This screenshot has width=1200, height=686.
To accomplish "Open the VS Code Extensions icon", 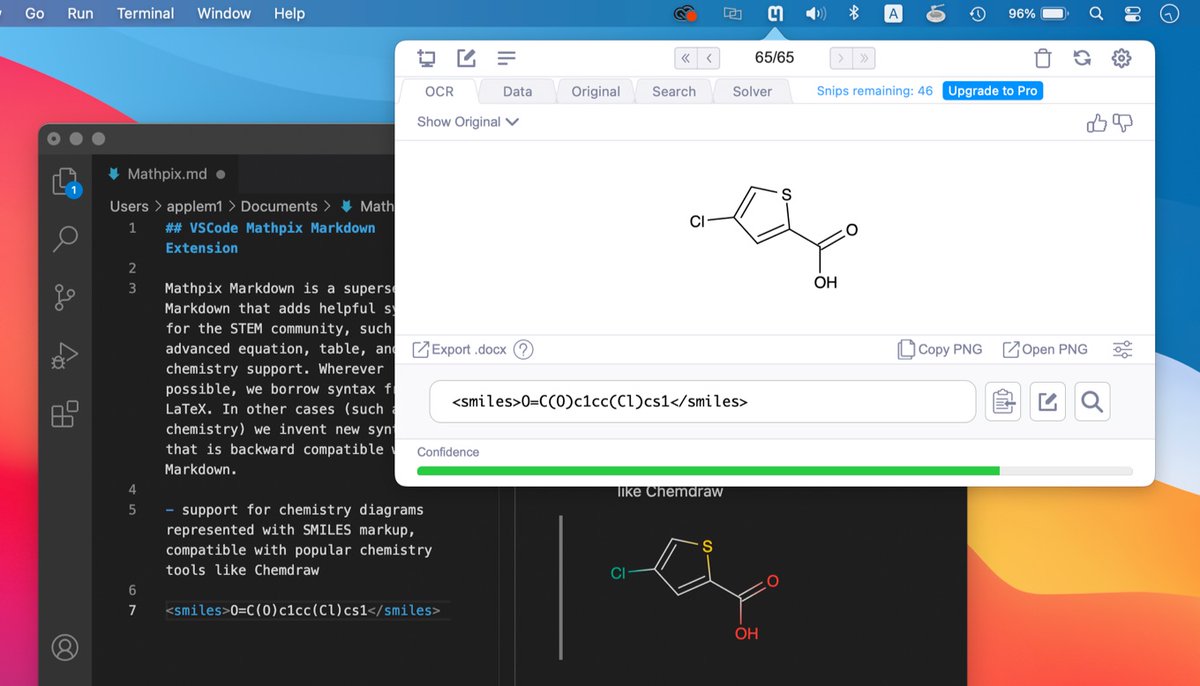I will pos(65,413).
